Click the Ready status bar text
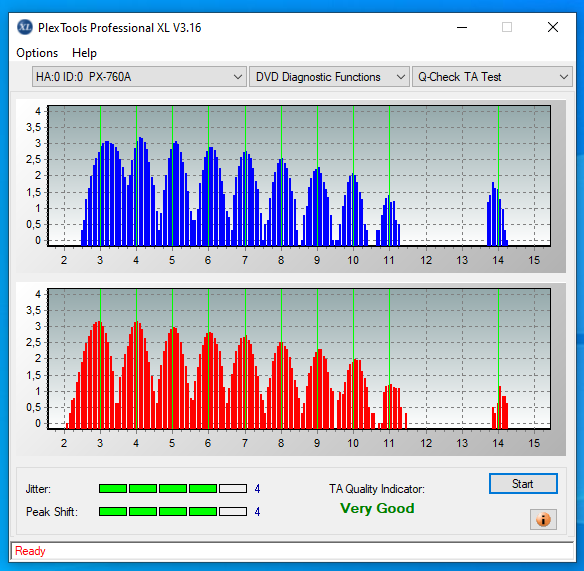The image size is (584, 571). pyautogui.click(x=30, y=551)
